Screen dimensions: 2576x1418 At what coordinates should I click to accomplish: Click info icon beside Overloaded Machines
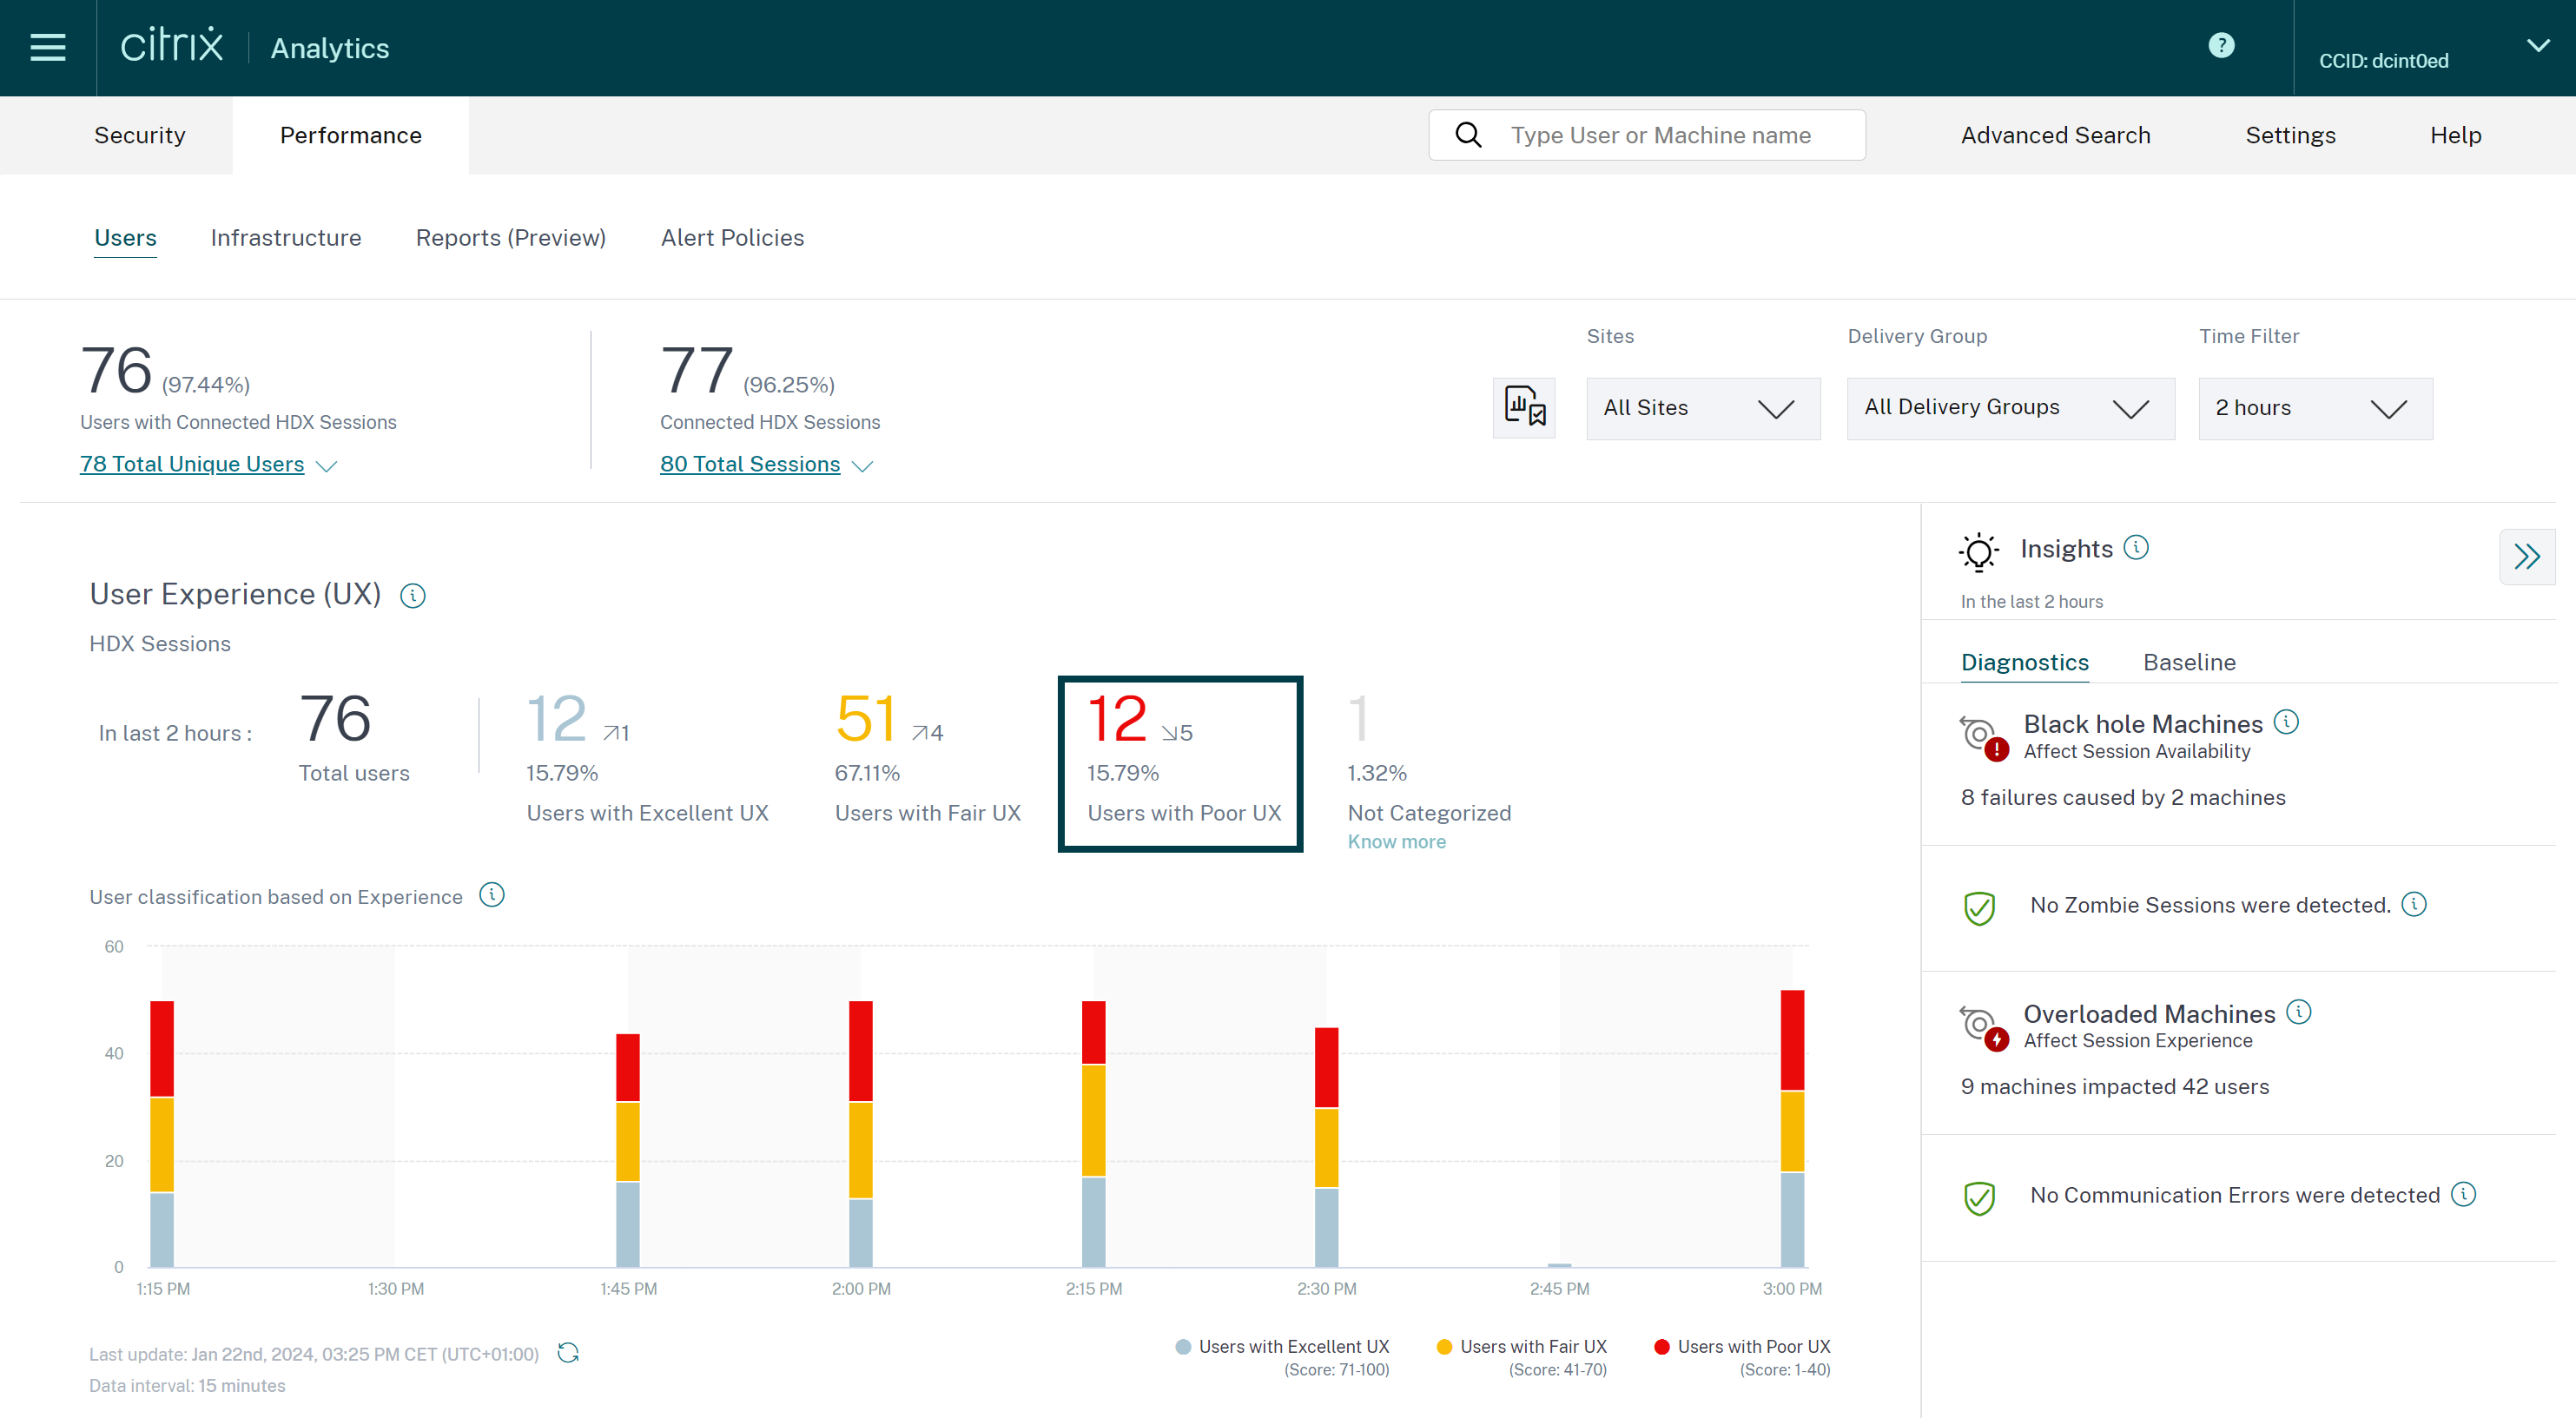2299,1012
